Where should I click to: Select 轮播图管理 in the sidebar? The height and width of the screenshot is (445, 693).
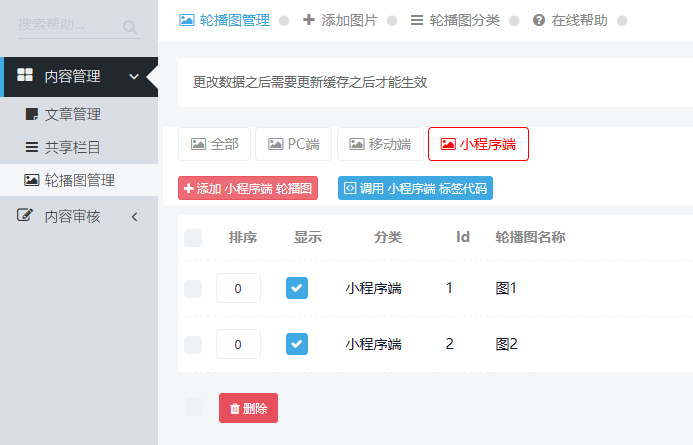(x=80, y=180)
